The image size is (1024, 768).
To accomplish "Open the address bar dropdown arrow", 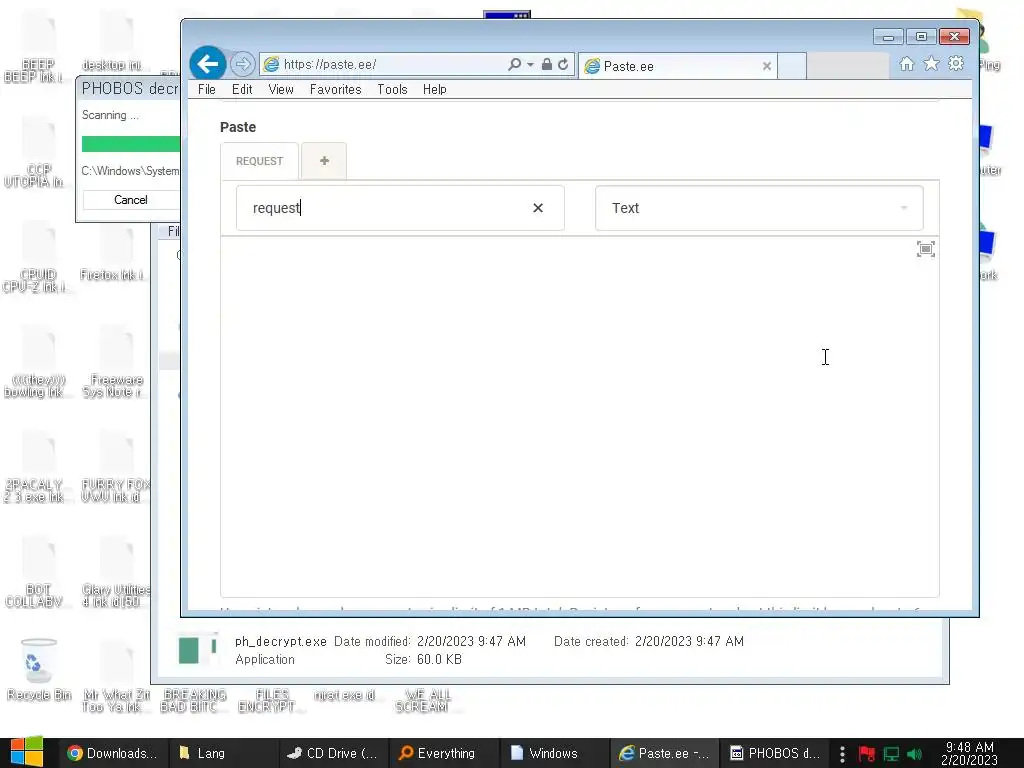I will point(530,64).
